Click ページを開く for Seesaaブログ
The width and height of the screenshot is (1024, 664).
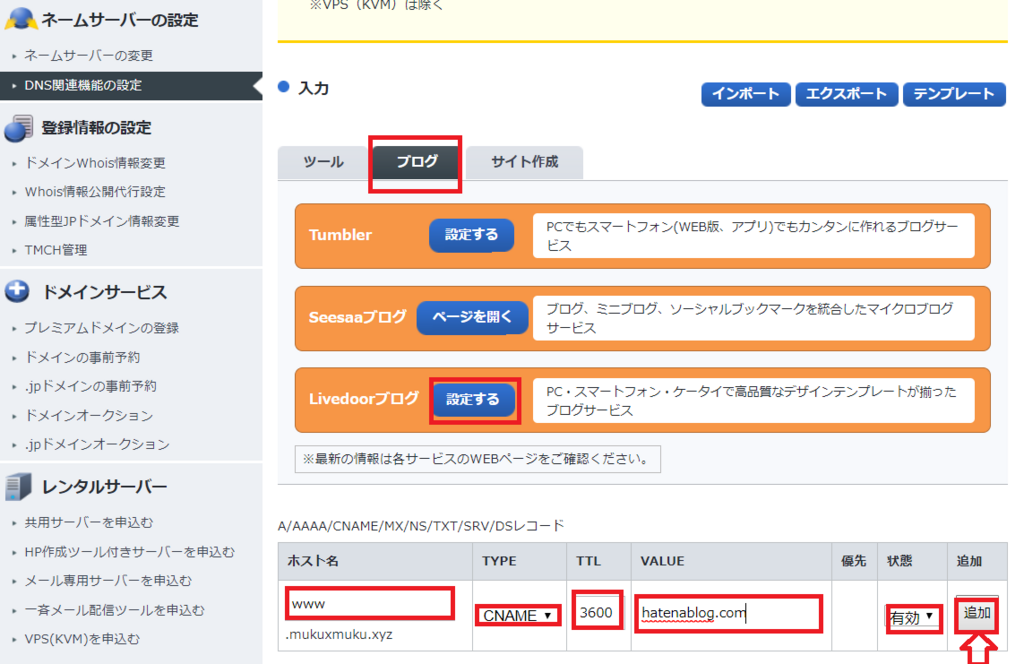coord(472,317)
